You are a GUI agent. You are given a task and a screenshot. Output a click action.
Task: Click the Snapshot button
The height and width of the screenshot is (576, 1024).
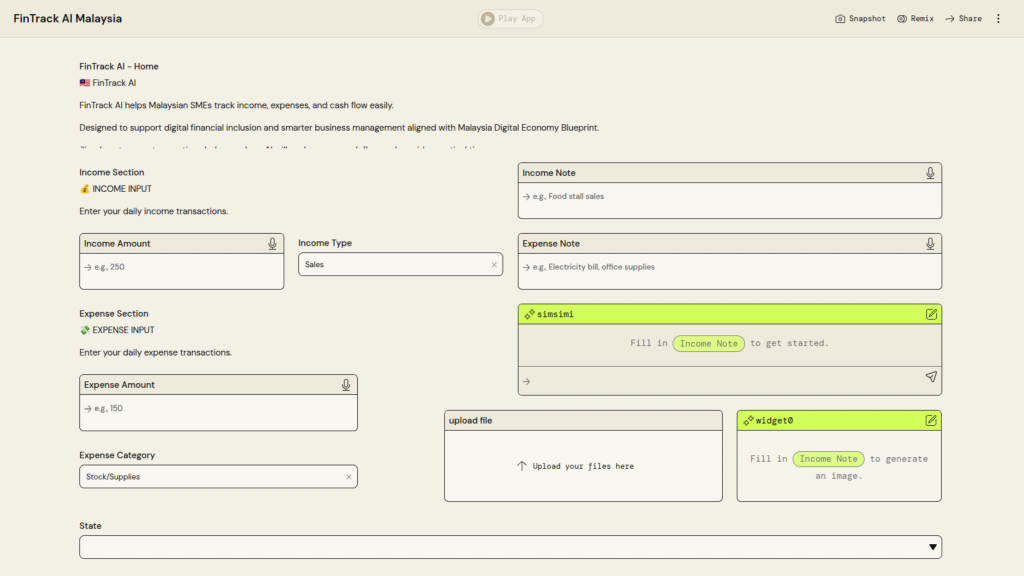click(x=860, y=19)
